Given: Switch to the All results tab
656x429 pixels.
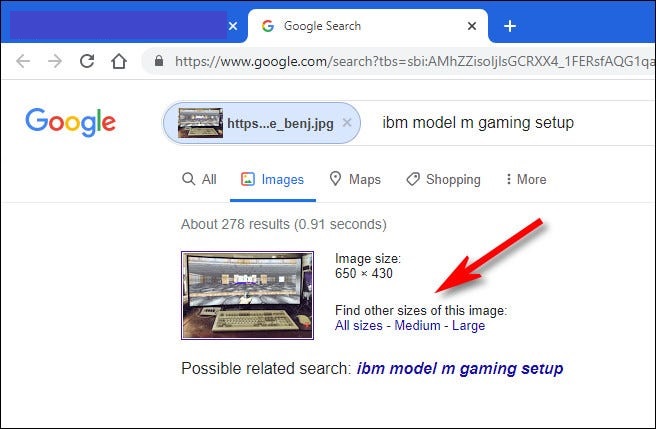Looking at the screenshot, I should coord(200,180).
